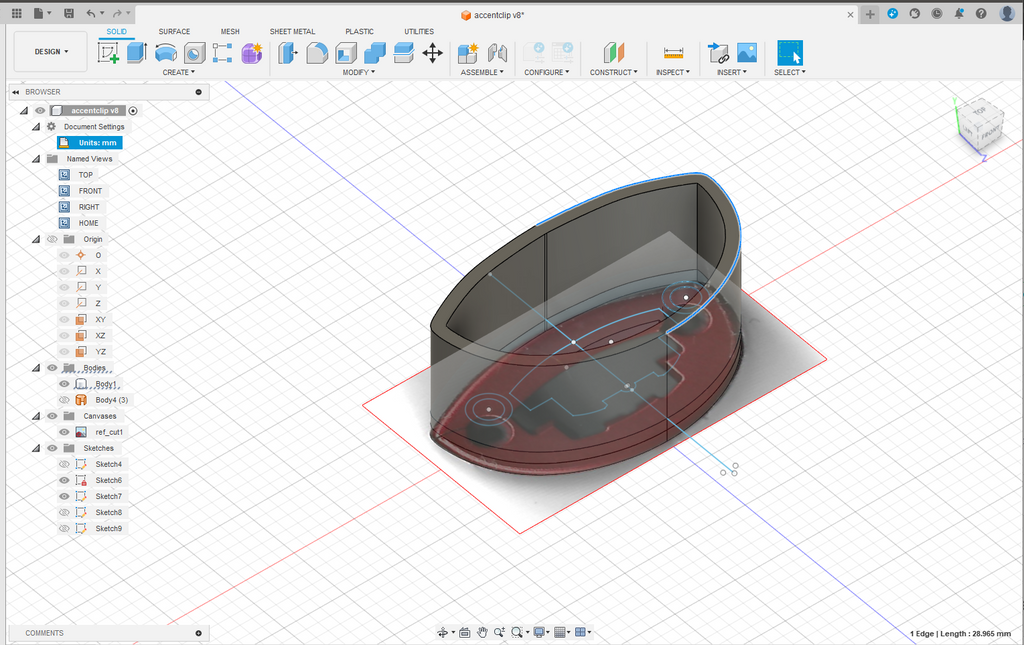Switch to the SURFACE tab
Screen dimensions: 1024x645
(174, 31)
